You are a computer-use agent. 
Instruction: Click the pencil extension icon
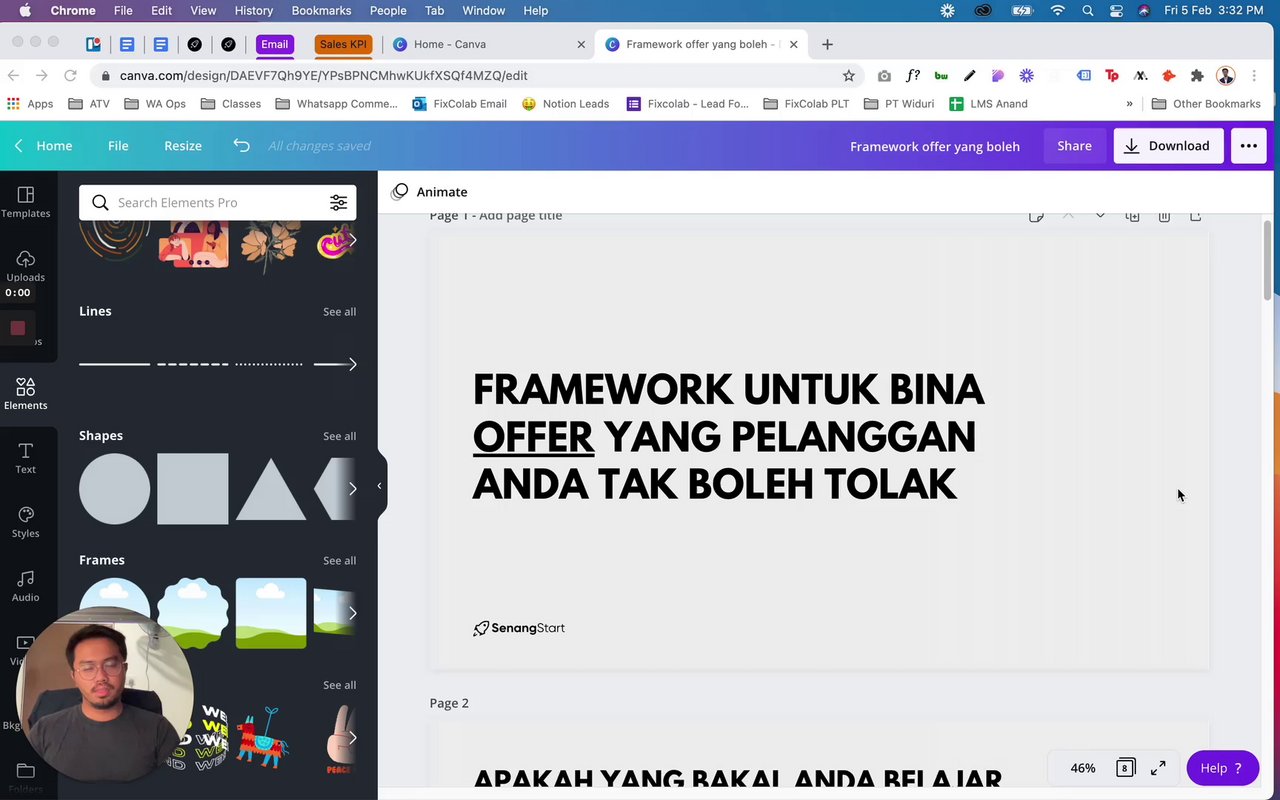[x=969, y=75]
